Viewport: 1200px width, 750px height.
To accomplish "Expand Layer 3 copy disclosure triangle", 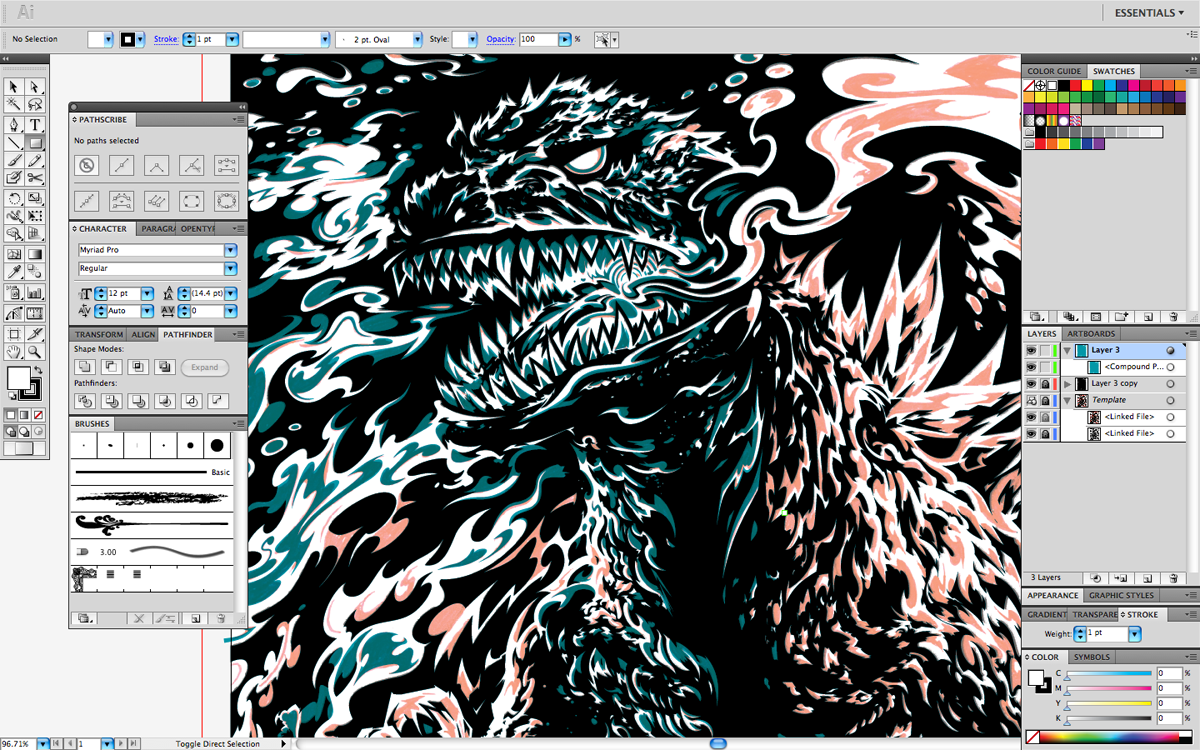I will [x=1067, y=384].
